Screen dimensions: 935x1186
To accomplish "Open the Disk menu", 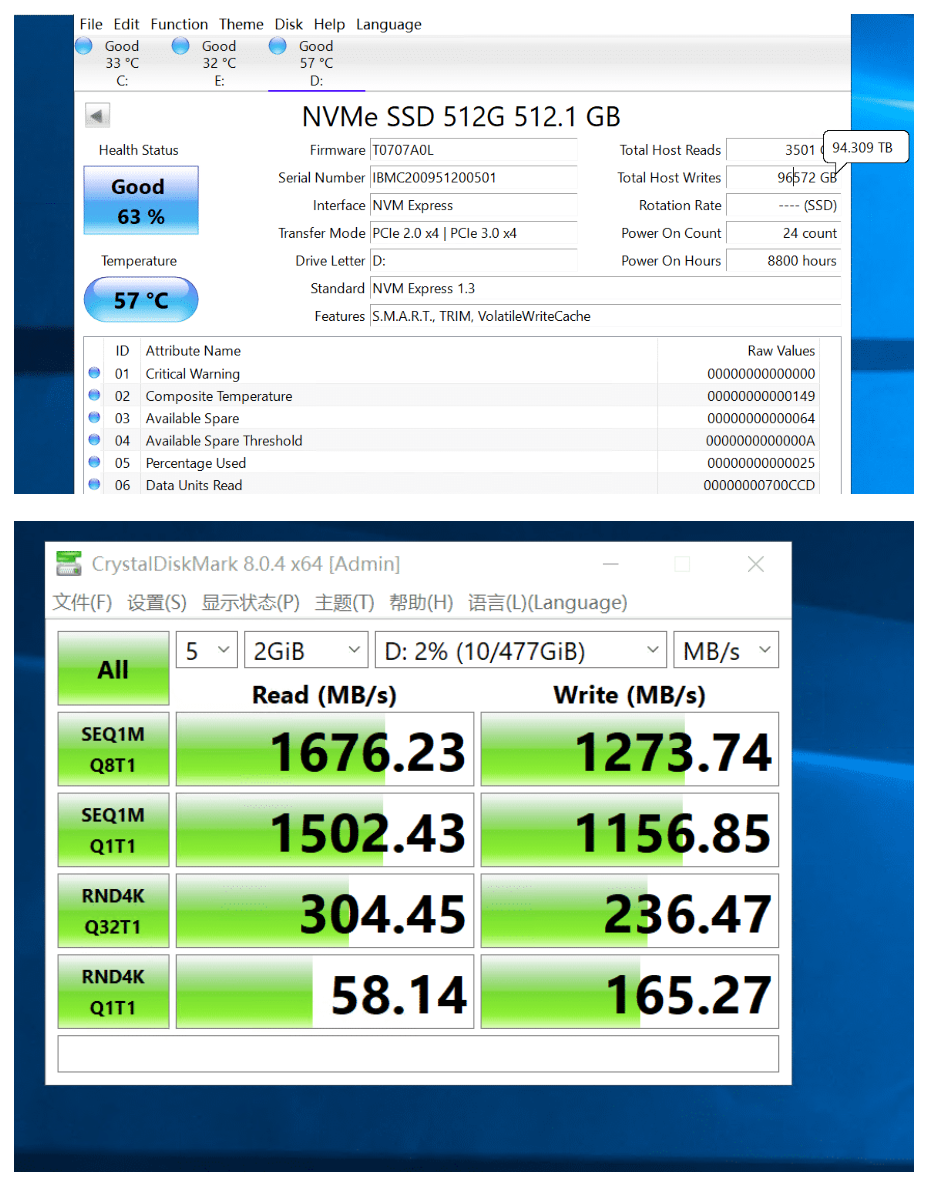I will 288,24.
